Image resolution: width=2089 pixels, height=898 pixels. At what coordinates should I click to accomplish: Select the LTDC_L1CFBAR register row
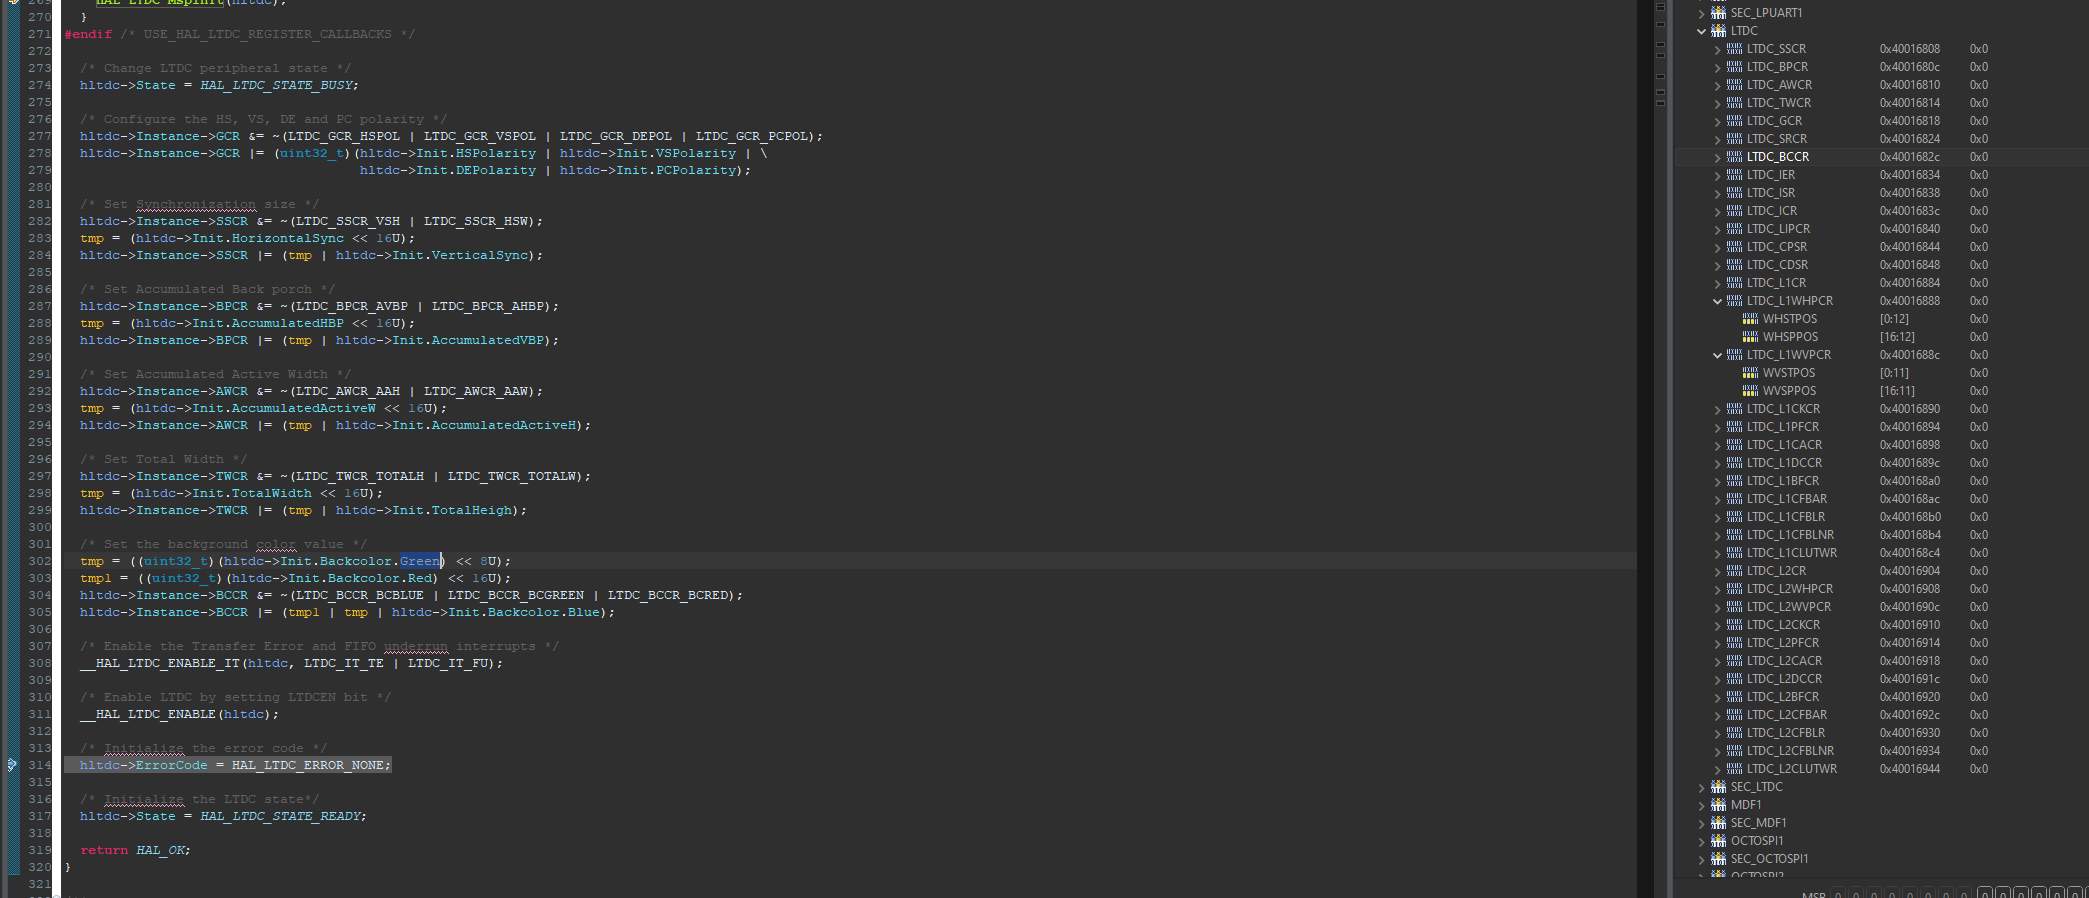(1786, 499)
